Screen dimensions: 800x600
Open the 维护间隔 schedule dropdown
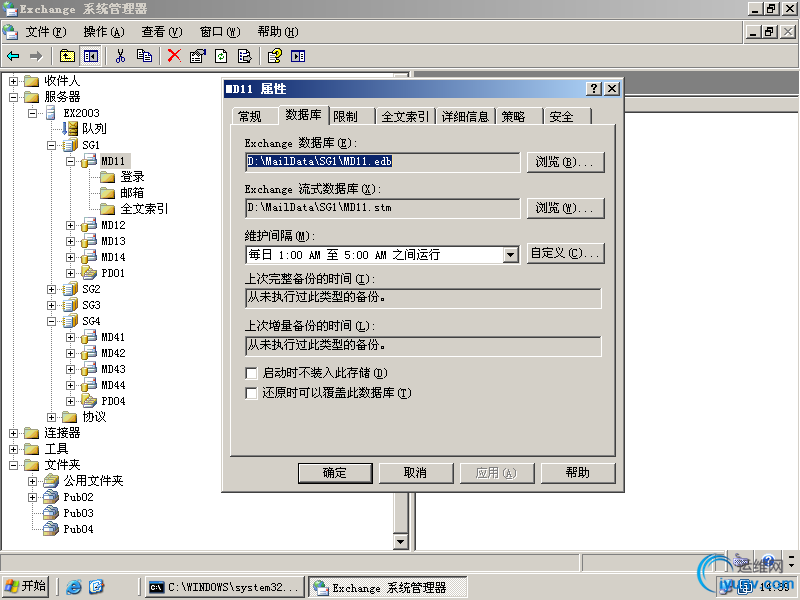(510, 255)
